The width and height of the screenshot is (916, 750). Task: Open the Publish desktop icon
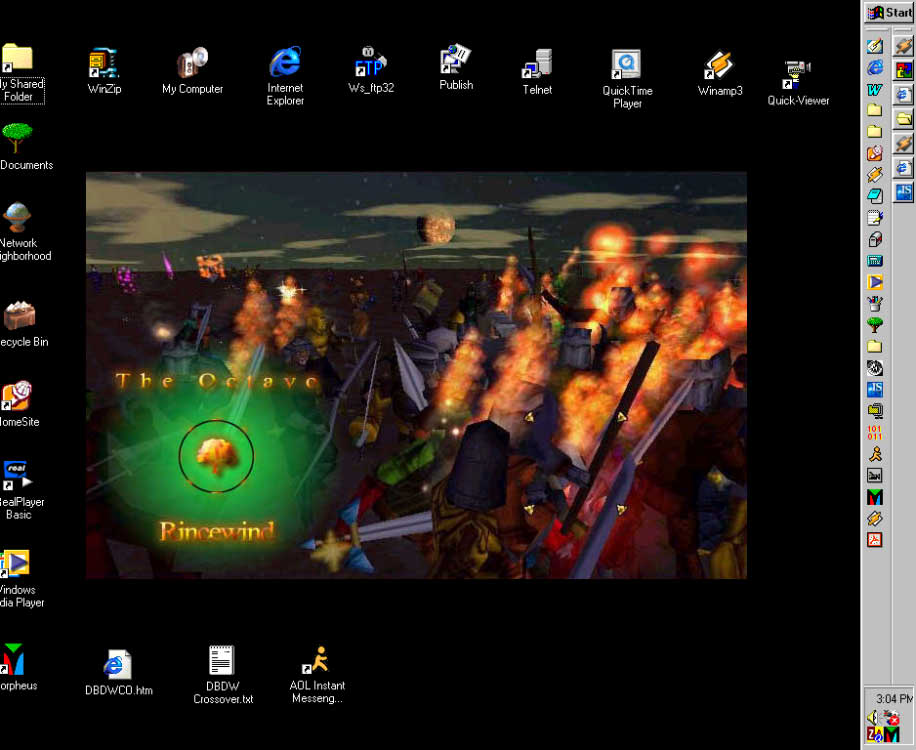456,62
